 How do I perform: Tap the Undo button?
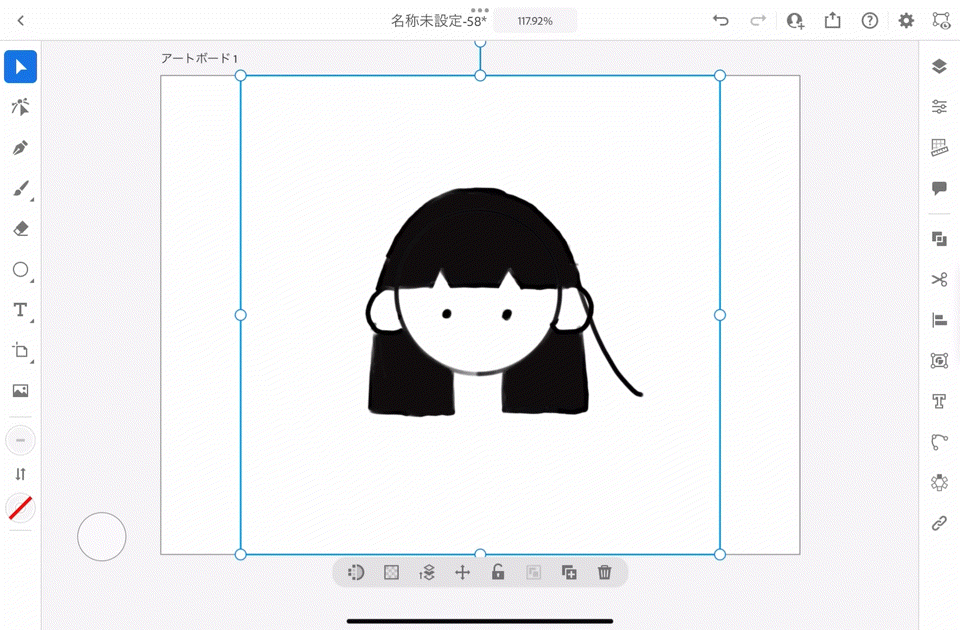[x=720, y=21]
